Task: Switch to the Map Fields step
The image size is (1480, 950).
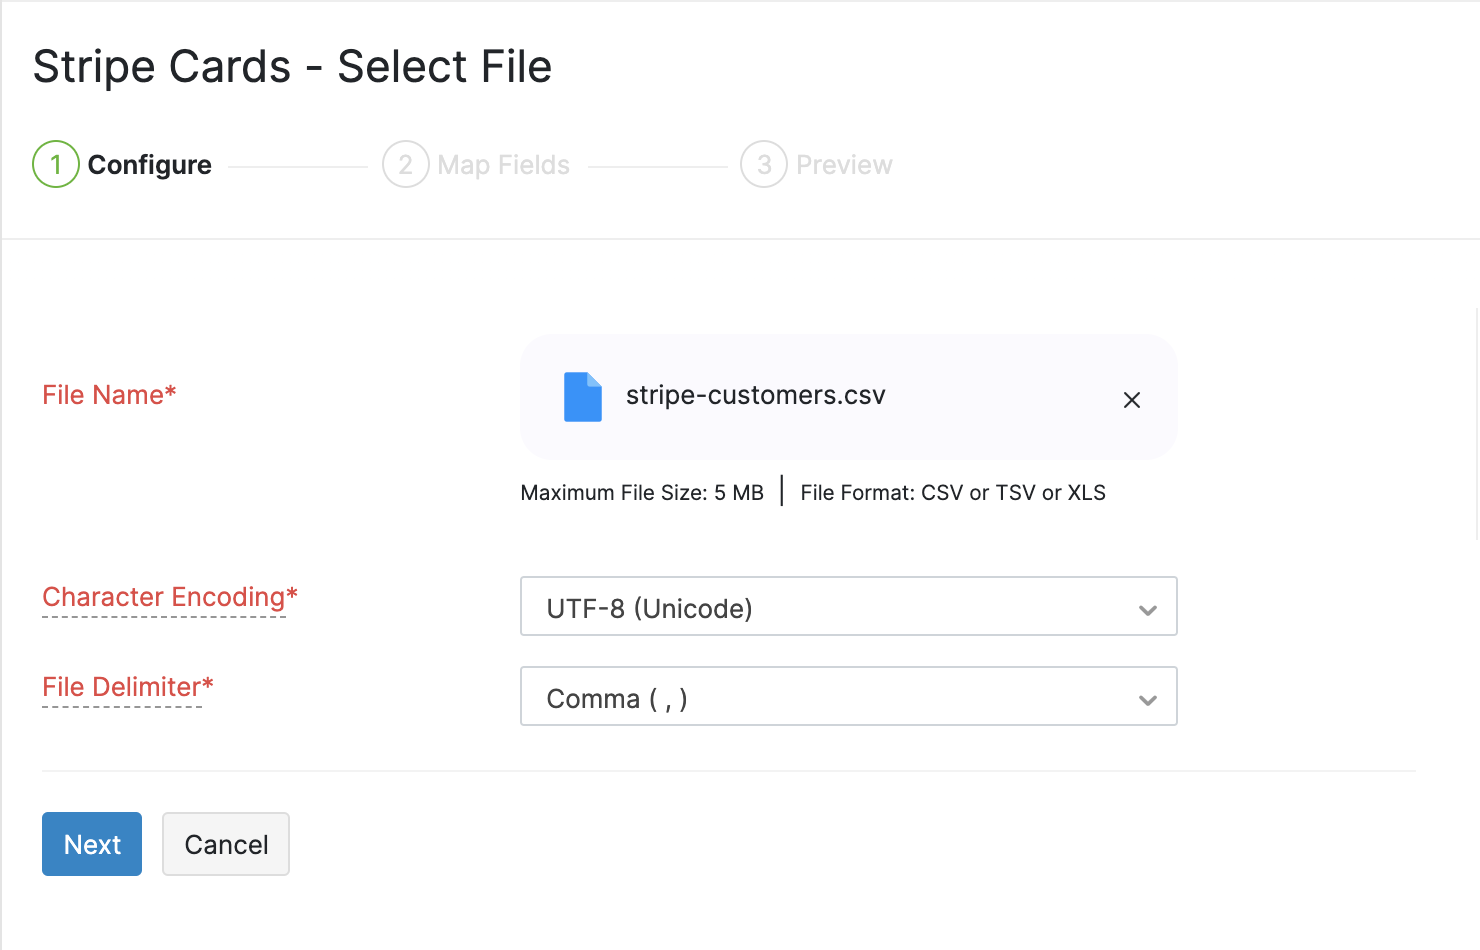Action: point(503,164)
